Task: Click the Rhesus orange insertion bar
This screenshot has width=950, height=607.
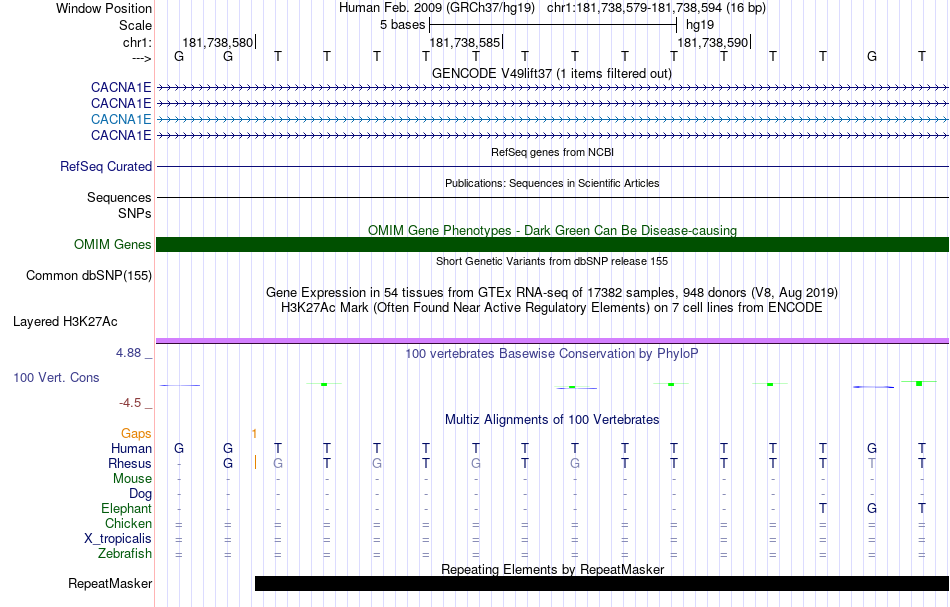Action: [255, 462]
